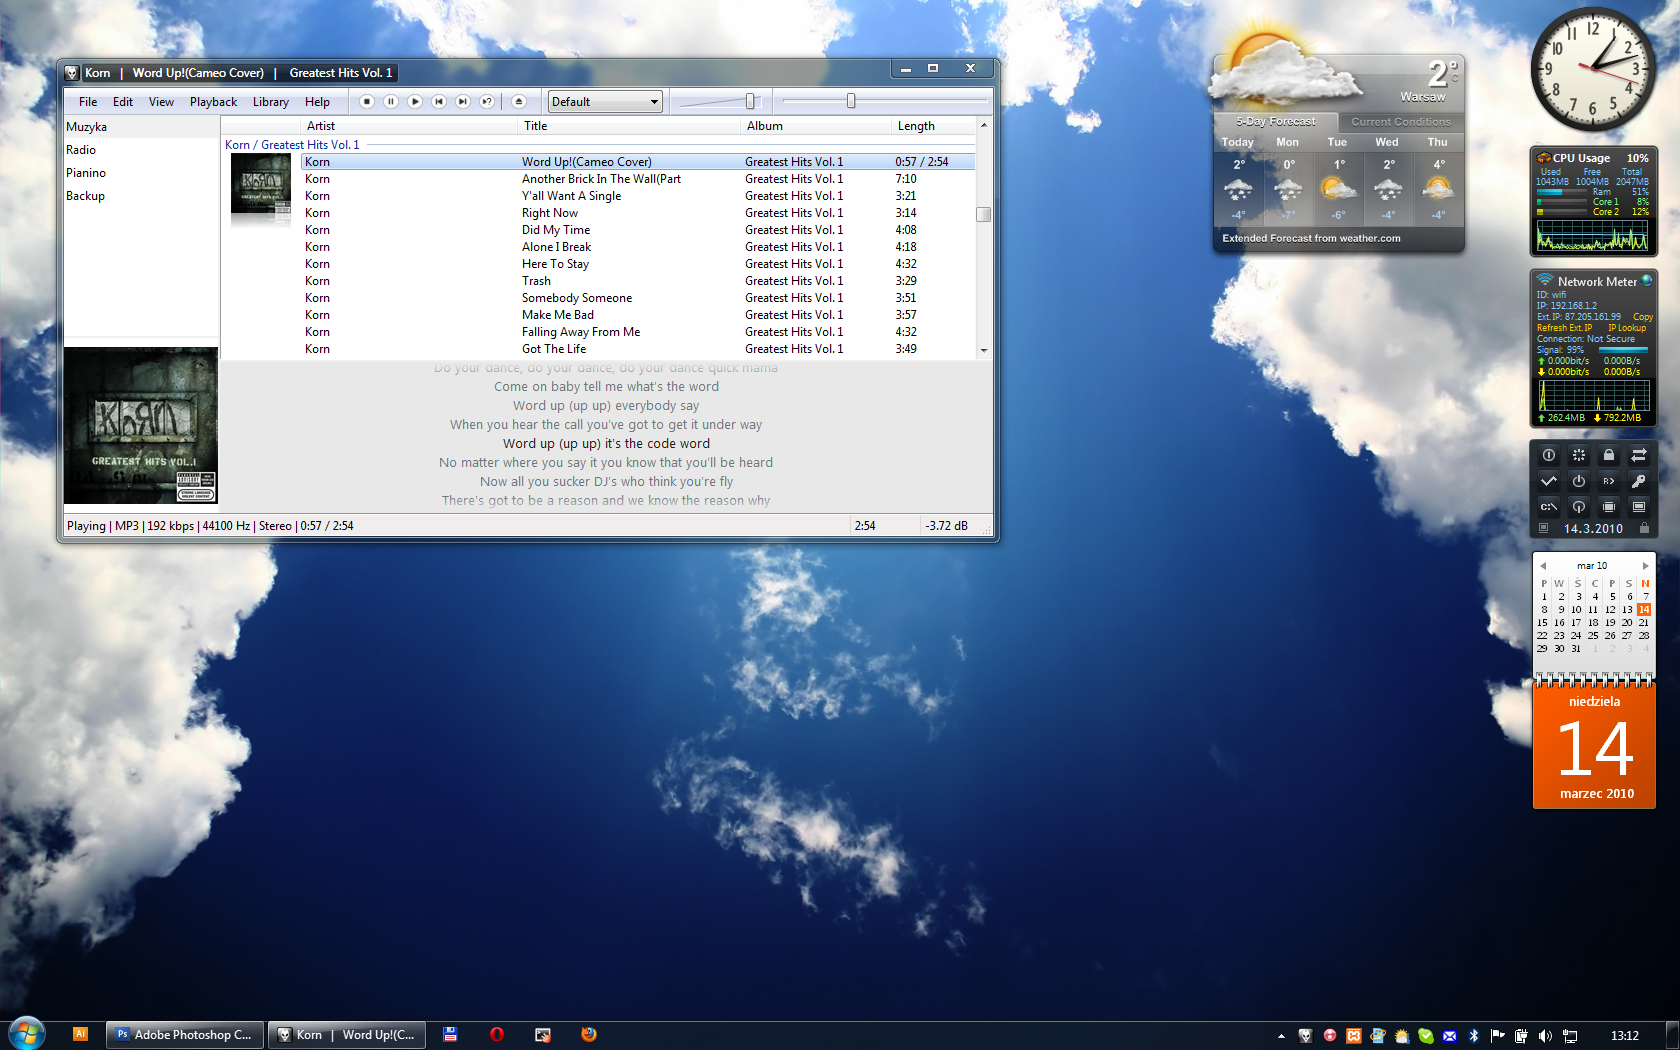Image resolution: width=1680 pixels, height=1050 pixels.
Task: Click the seek bar handle
Action: pyautogui.click(x=851, y=101)
